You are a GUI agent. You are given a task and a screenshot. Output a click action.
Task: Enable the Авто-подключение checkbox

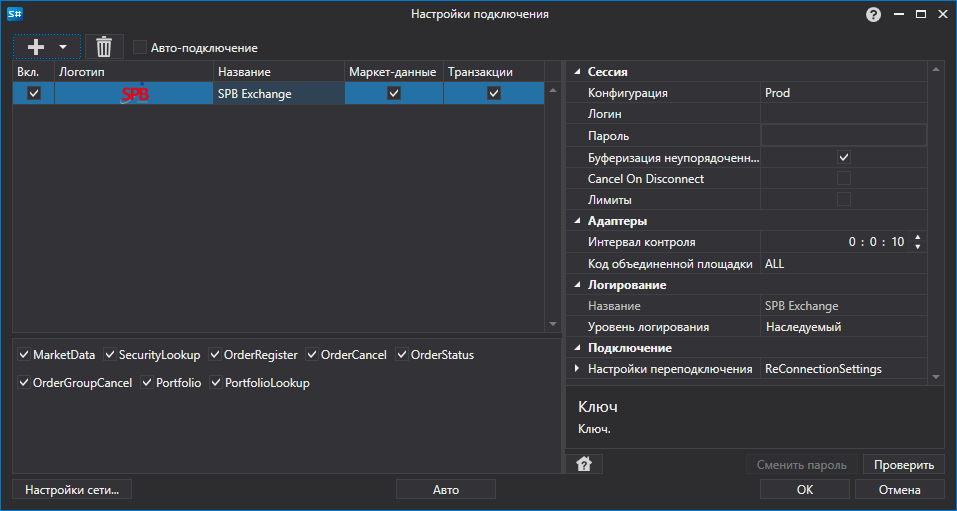[140, 48]
